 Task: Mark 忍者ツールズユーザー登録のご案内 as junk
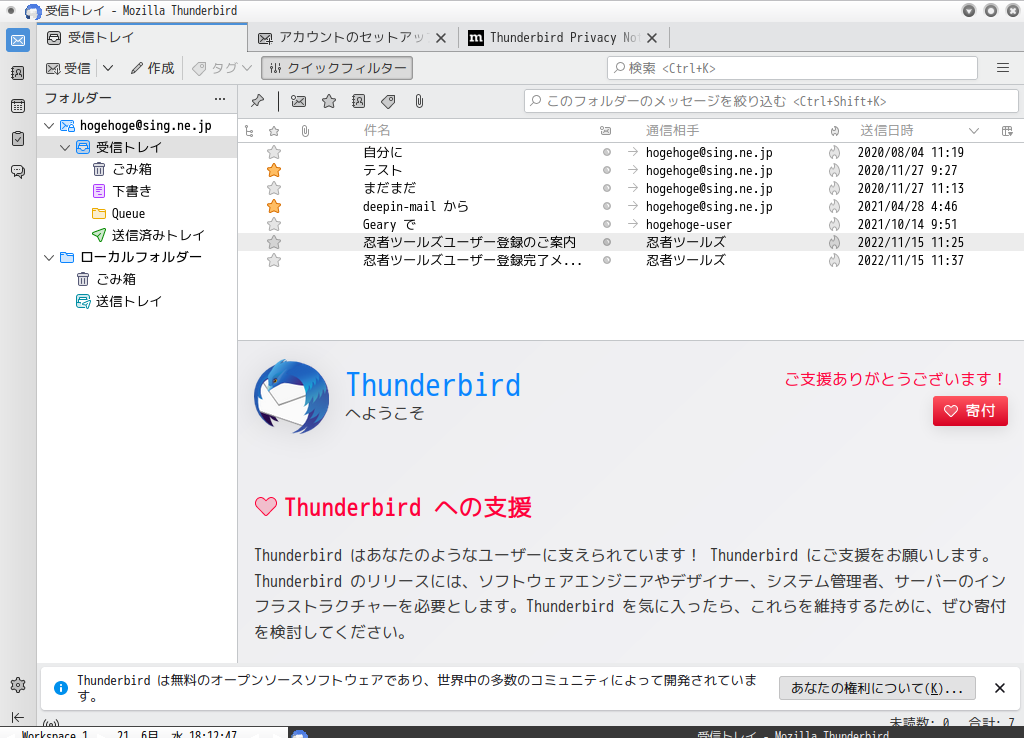[835, 242]
